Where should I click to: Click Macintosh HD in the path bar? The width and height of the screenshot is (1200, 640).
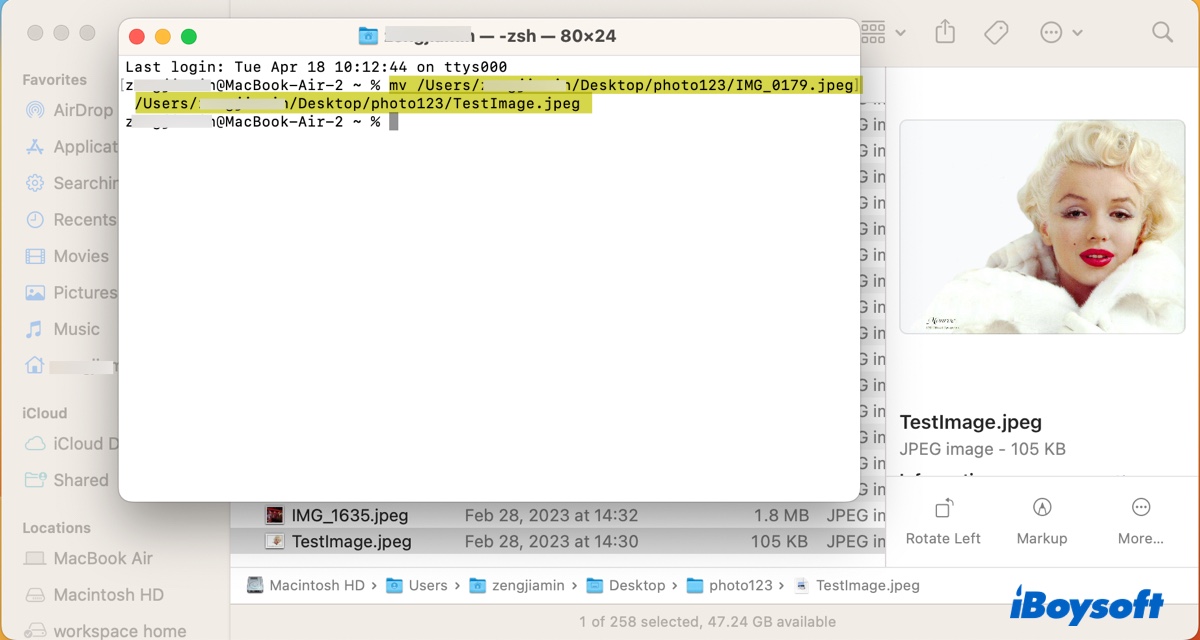pyautogui.click(x=318, y=585)
